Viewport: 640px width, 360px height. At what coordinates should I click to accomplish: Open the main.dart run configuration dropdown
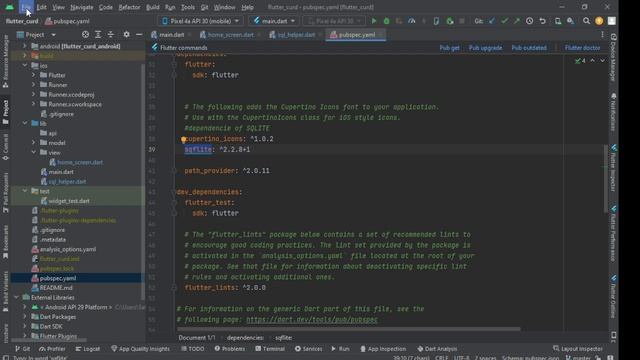[x=273, y=21]
